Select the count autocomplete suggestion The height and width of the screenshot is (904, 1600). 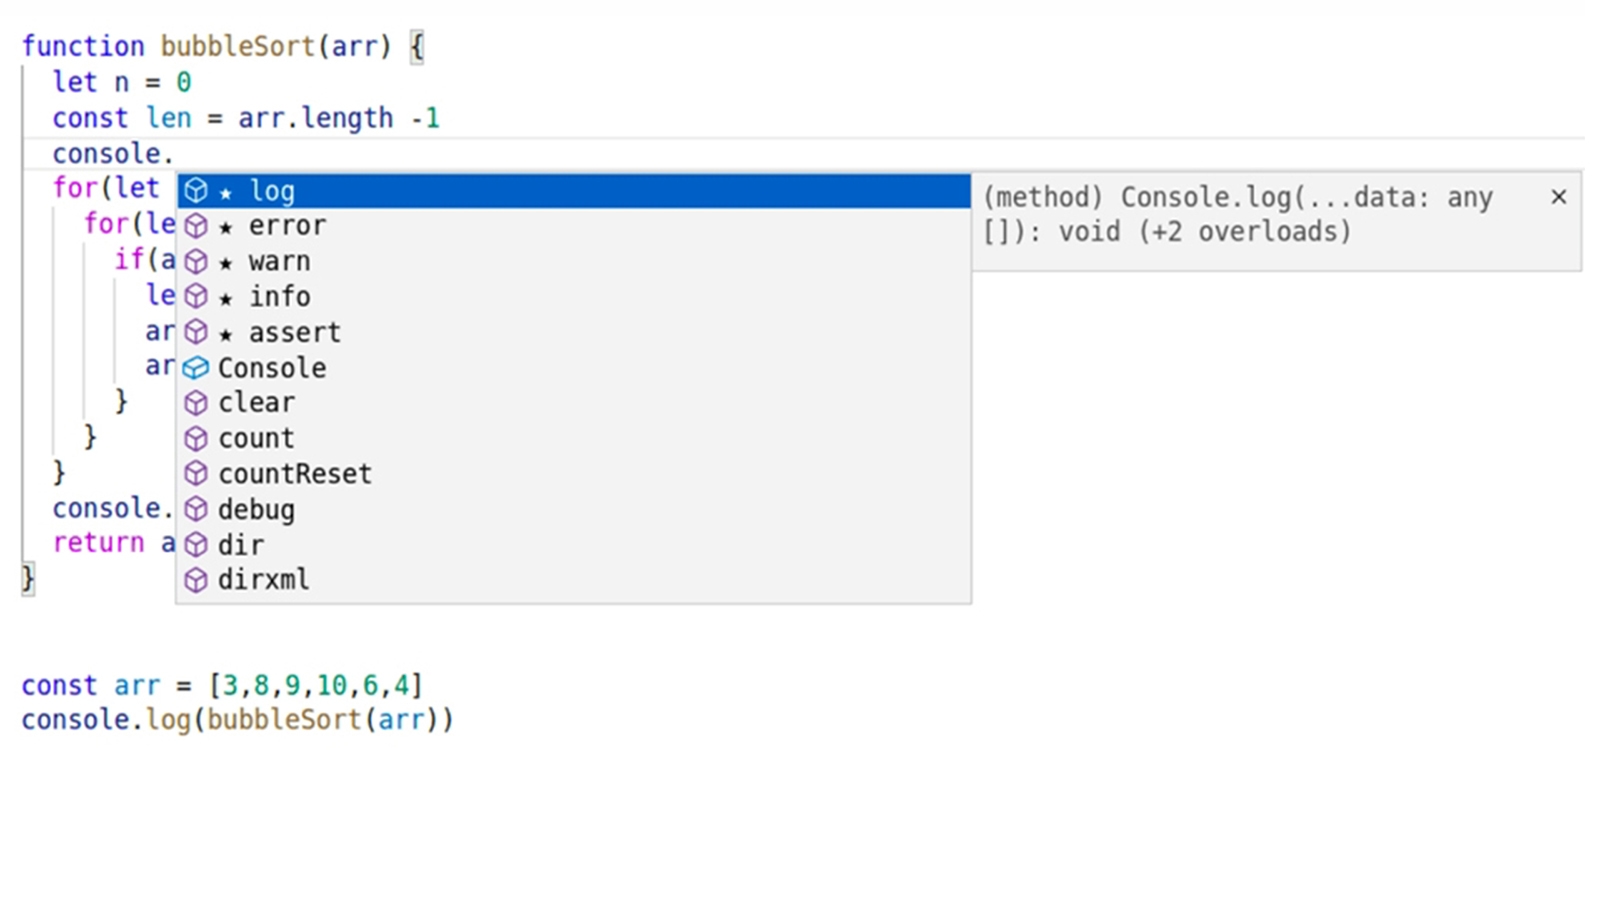point(574,438)
